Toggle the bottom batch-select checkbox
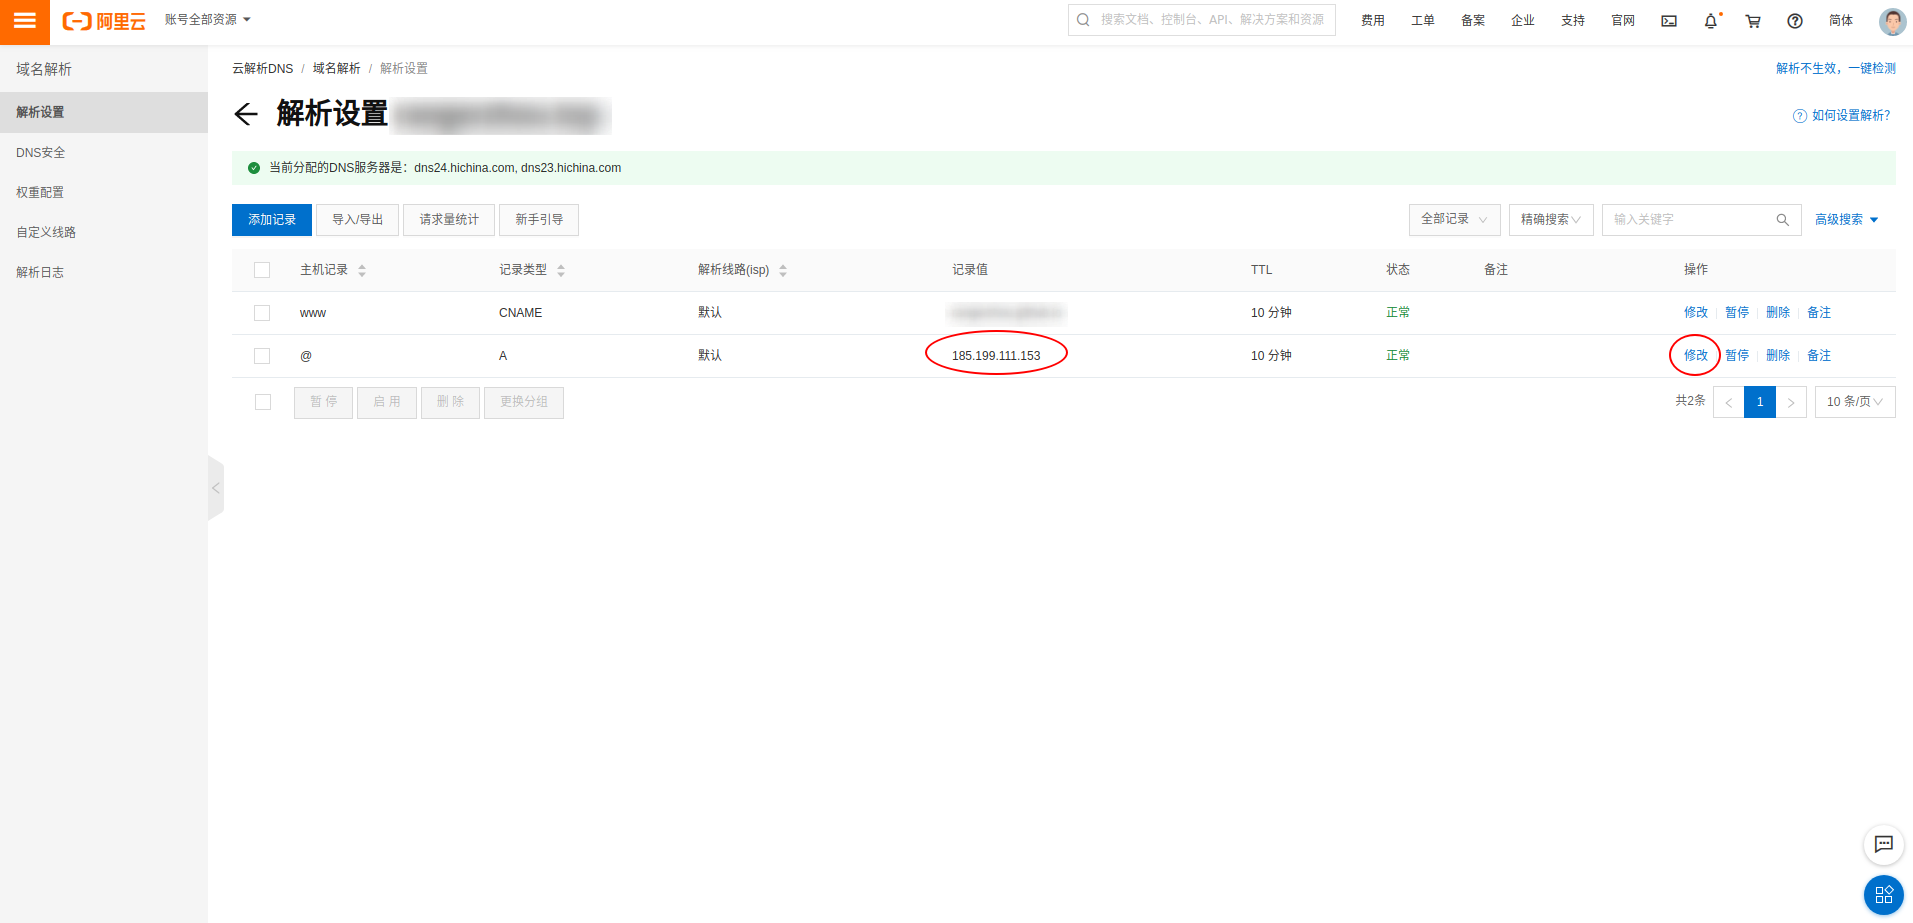The height and width of the screenshot is (923, 1913). pos(263,402)
